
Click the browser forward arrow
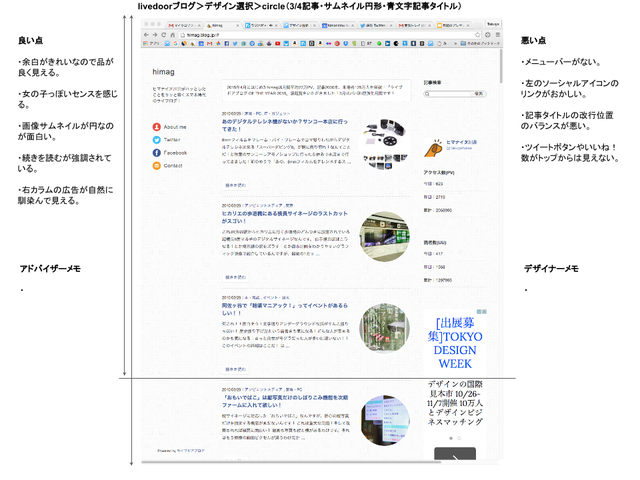coord(155,35)
